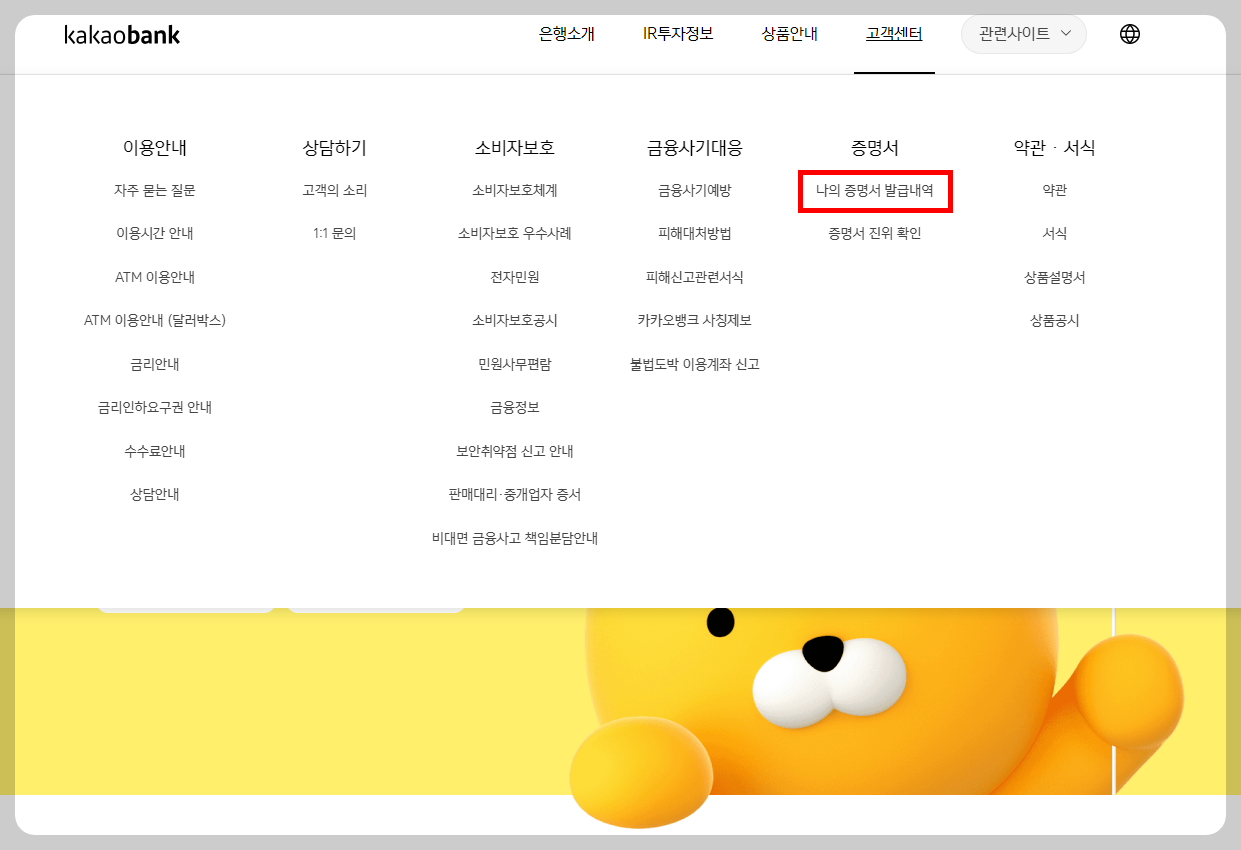The image size is (1241, 850).
Task: Go to 자주 묻는 질문
Action: coord(155,190)
